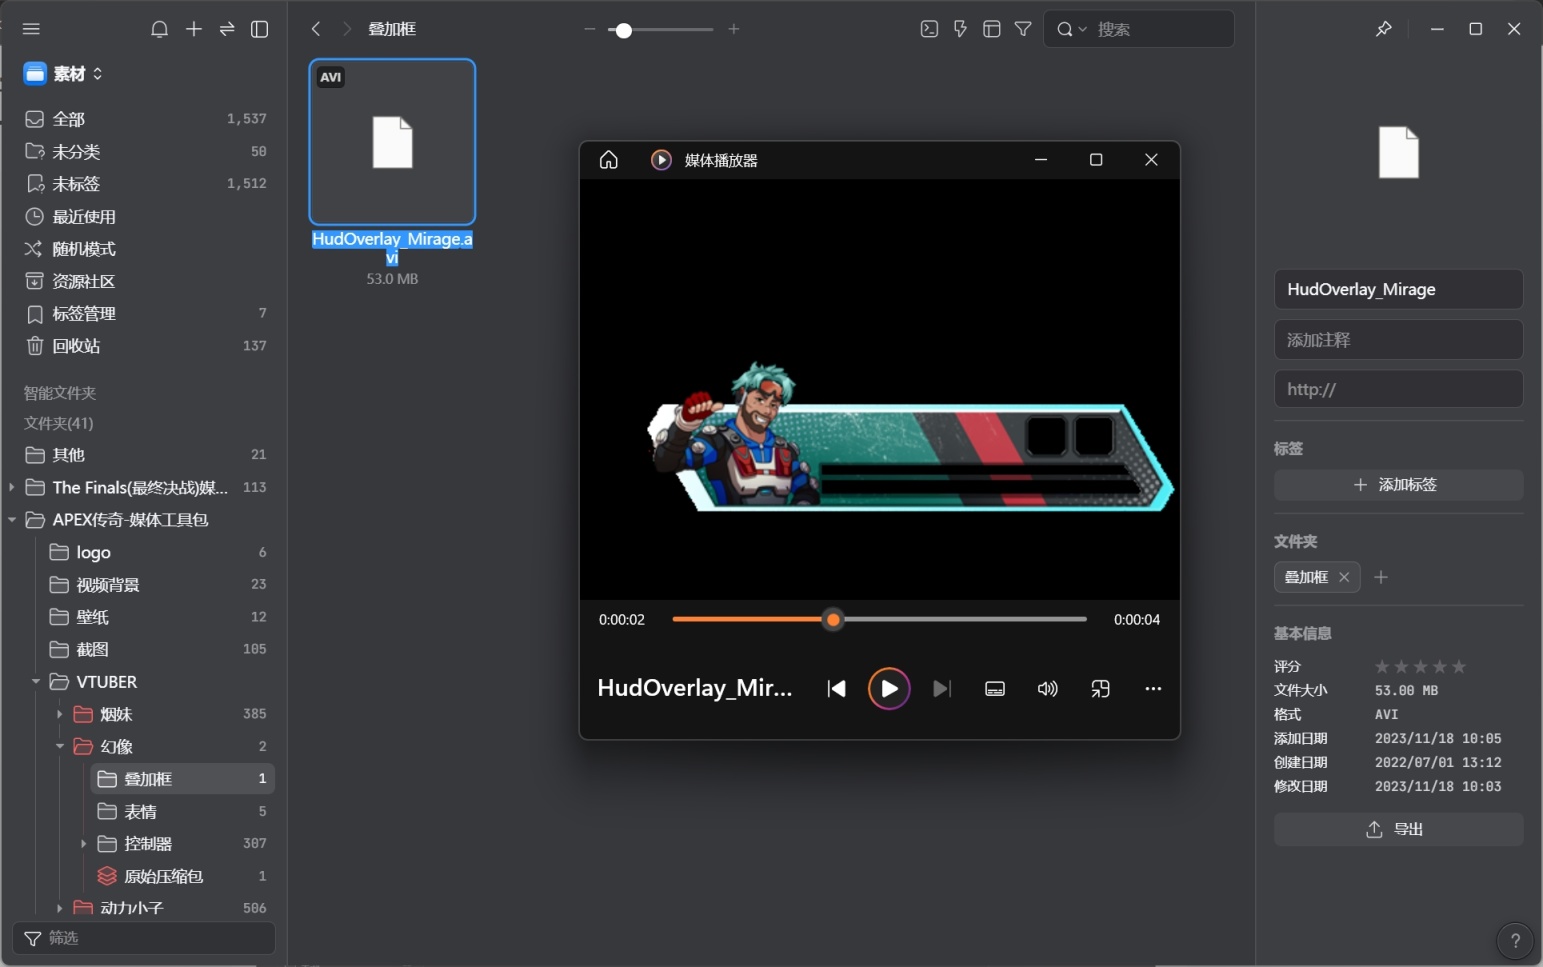
Task: Skip to next track in media player
Action: pyautogui.click(x=941, y=688)
